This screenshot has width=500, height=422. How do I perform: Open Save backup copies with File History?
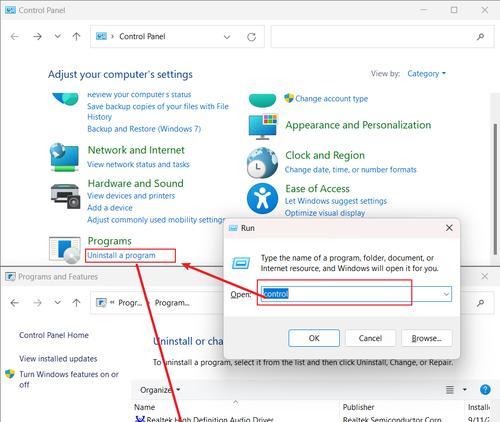click(x=158, y=111)
